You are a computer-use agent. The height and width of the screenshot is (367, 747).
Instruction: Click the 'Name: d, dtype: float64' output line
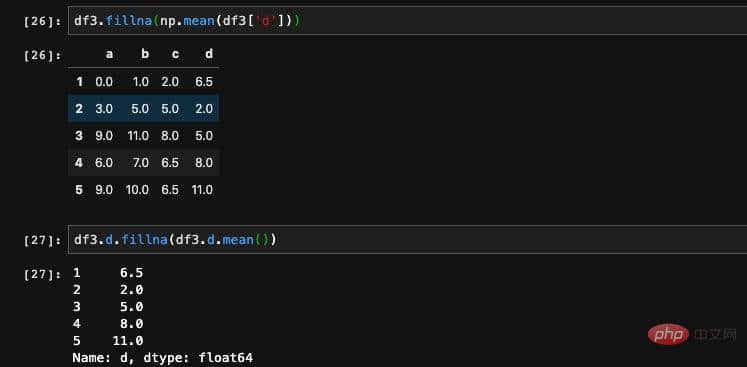pyautogui.click(x=162, y=357)
